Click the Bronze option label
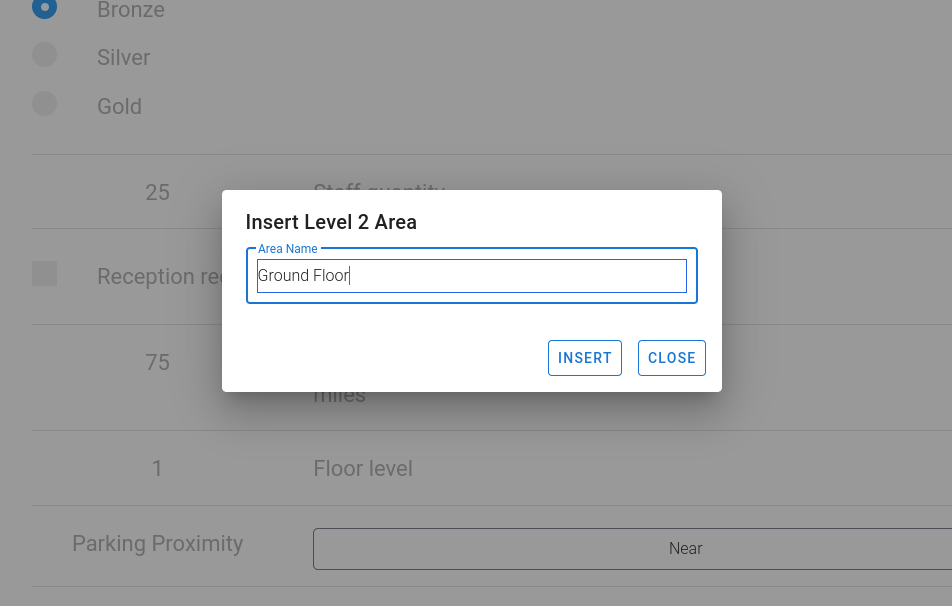 point(131,10)
